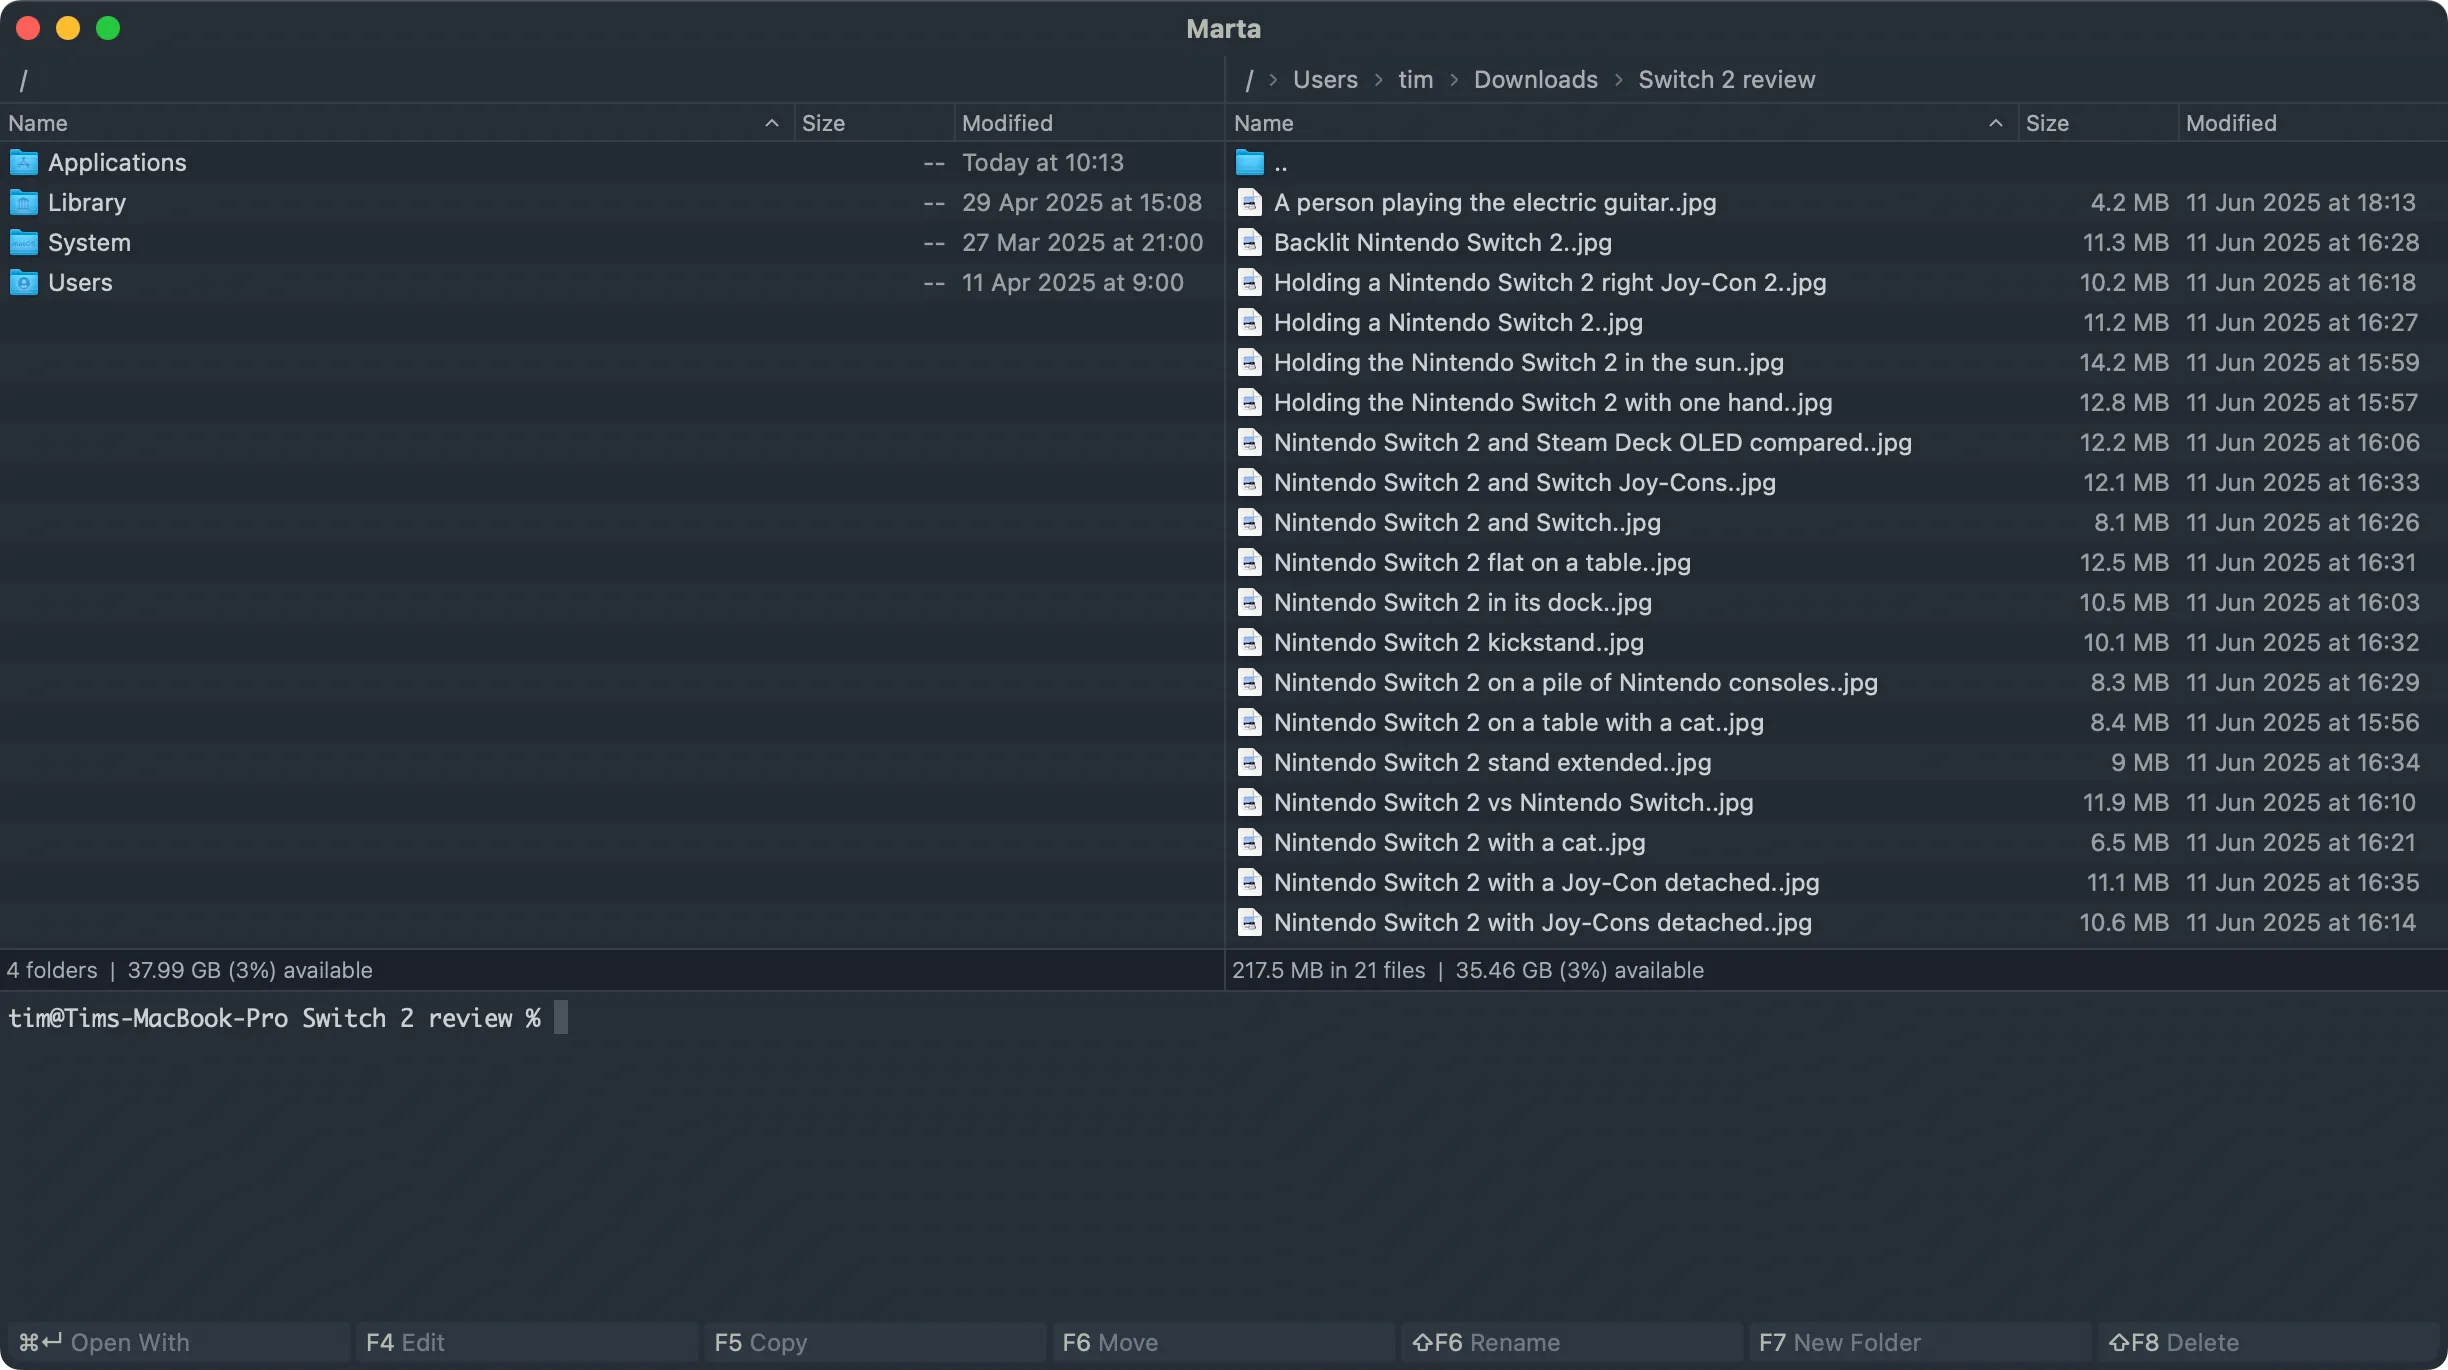This screenshot has width=2448, height=1370.
Task: Click the Users folder icon
Action: [24, 282]
